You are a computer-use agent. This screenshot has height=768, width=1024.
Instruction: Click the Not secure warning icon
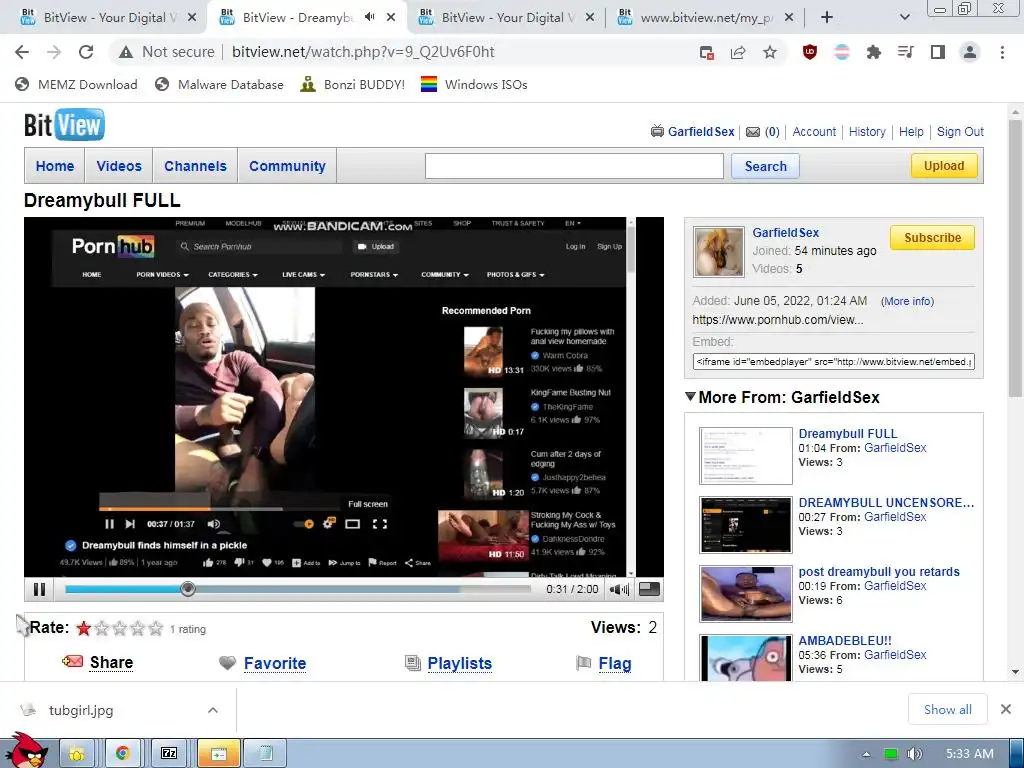(x=126, y=52)
